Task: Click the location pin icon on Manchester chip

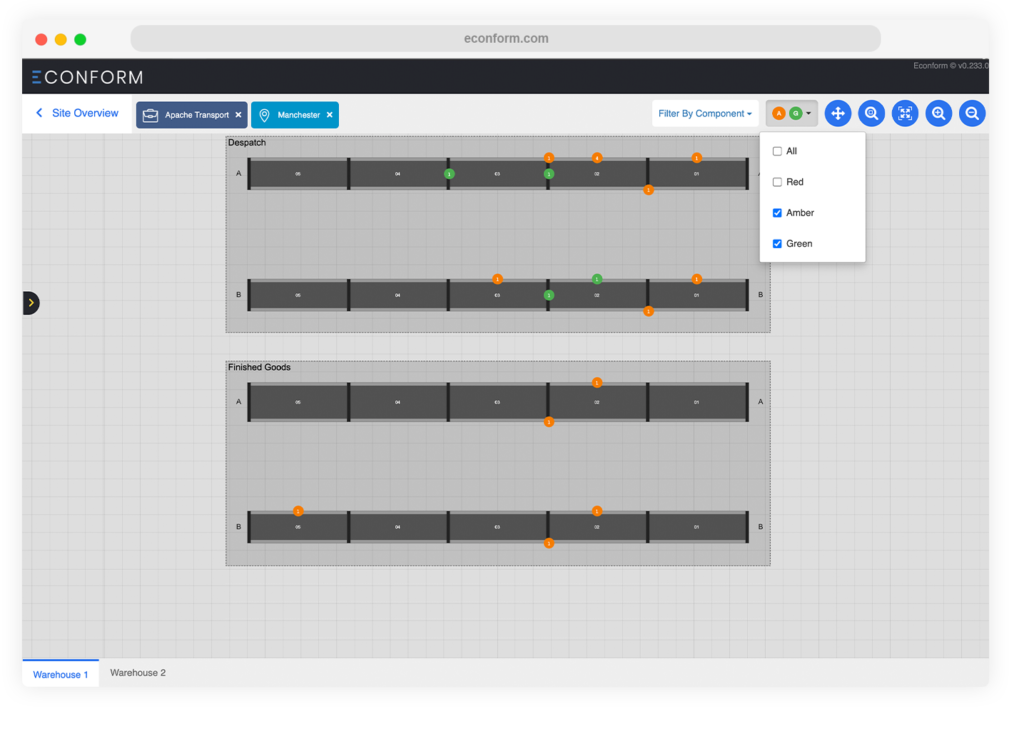Action: [x=265, y=115]
